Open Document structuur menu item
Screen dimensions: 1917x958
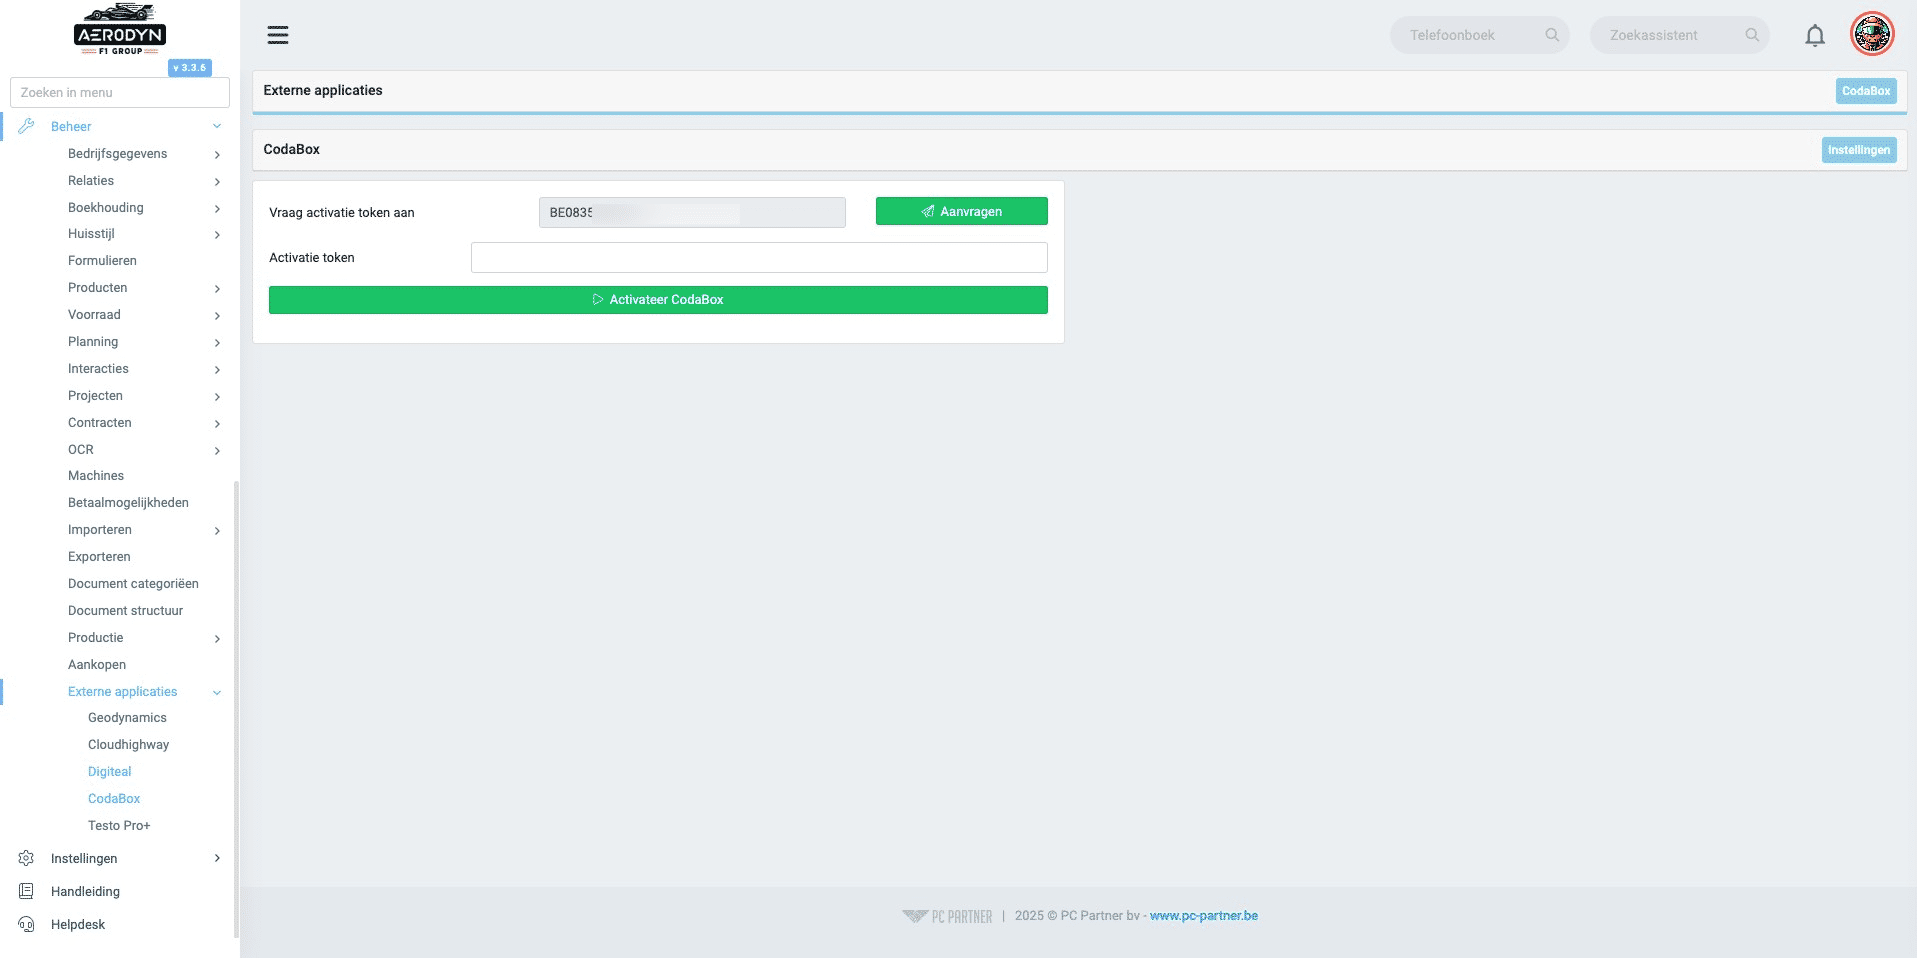[x=125, y=611]
